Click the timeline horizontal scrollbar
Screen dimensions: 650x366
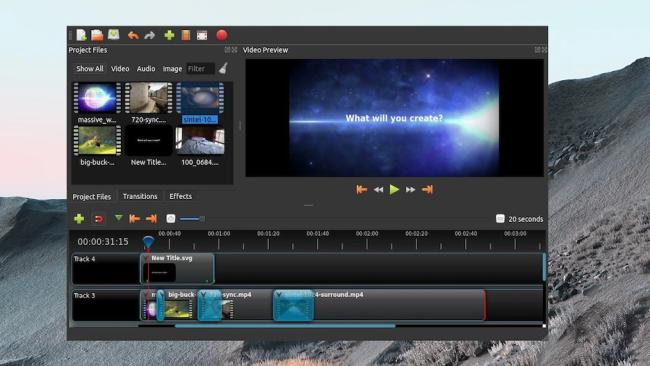pyautogui.click(x=285, y=326)
